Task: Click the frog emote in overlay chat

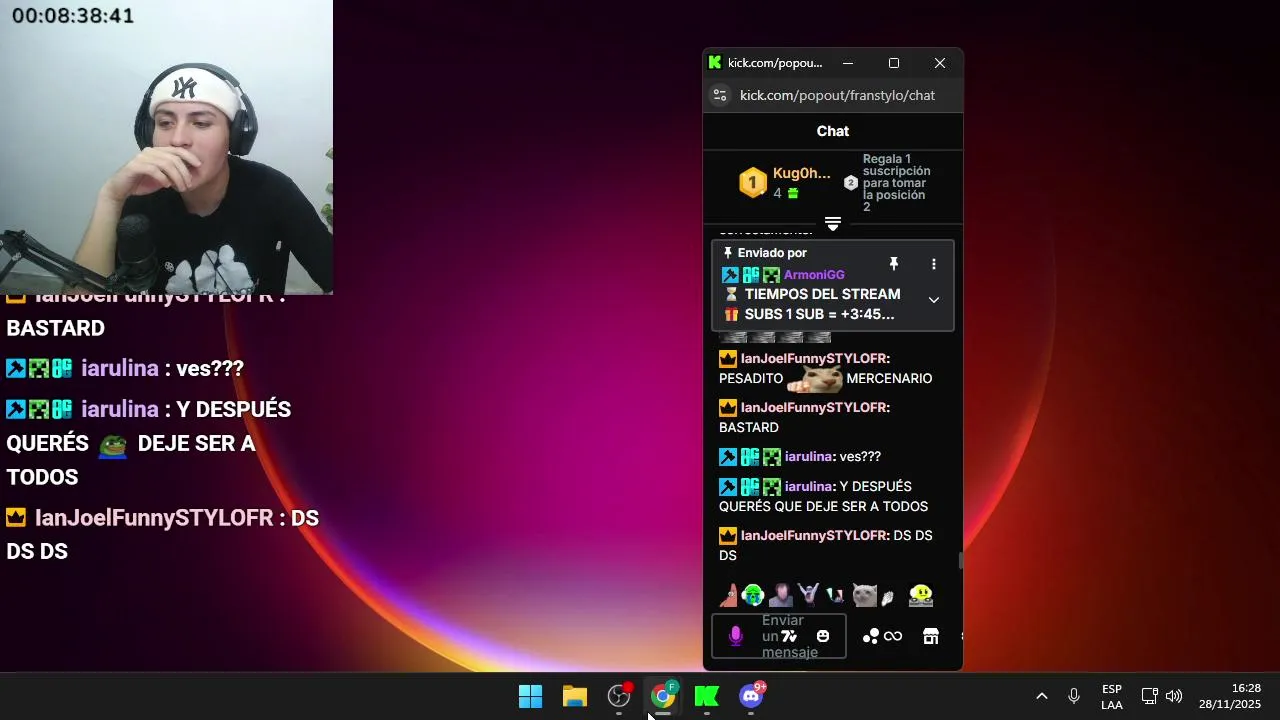Action: click(113, 444)
